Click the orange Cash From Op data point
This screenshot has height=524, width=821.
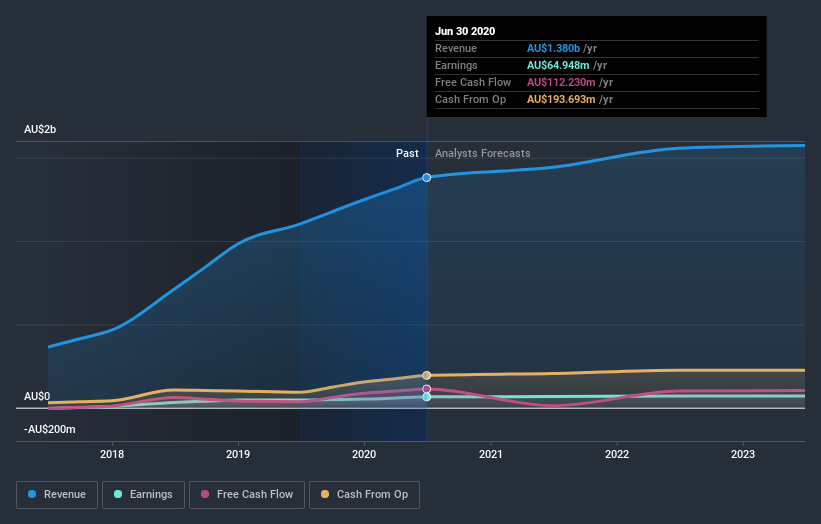[427, 375]
